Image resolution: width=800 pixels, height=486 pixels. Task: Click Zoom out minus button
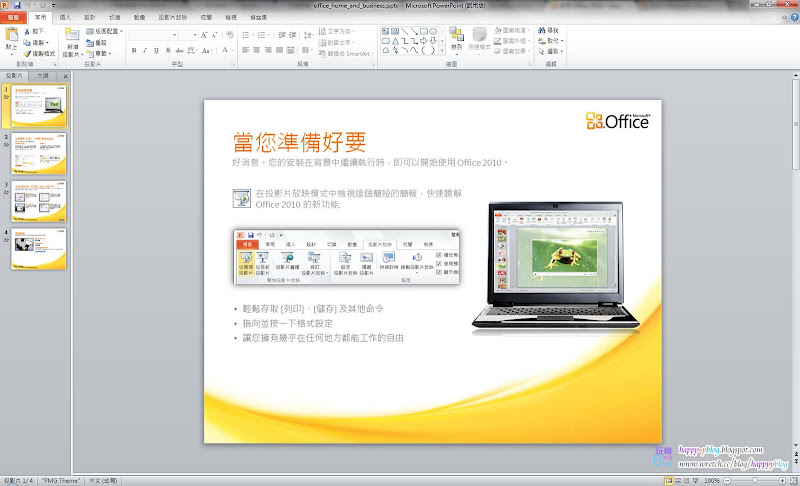(727, 480)
